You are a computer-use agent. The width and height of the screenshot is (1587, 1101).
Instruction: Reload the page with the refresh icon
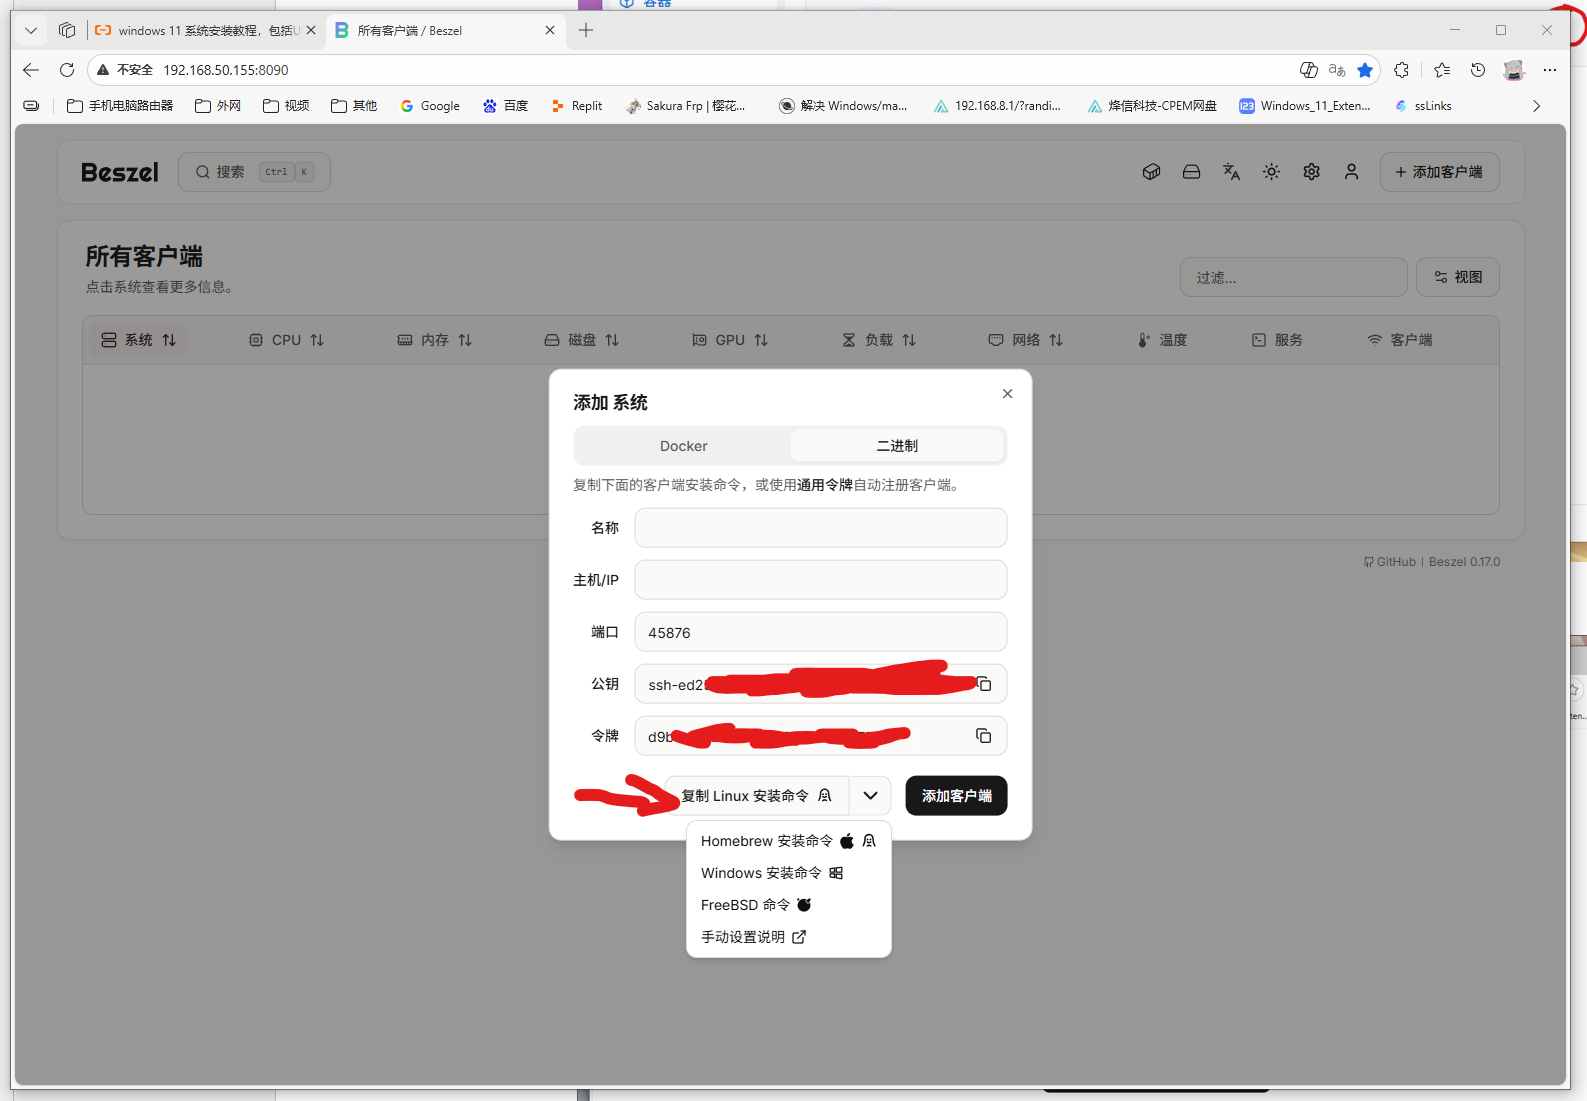[x=67, y=70]
